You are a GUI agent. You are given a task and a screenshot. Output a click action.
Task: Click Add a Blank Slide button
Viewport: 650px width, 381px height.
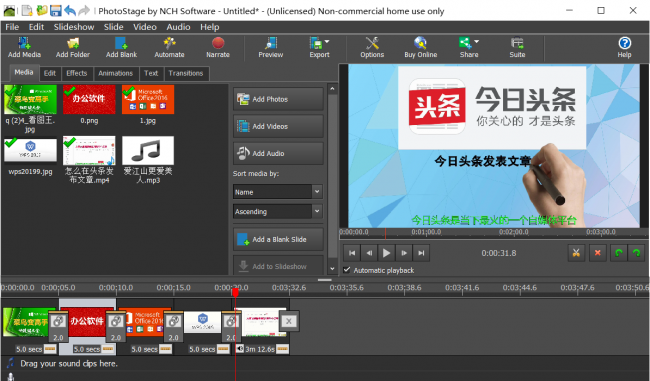[x=278, y=239]
